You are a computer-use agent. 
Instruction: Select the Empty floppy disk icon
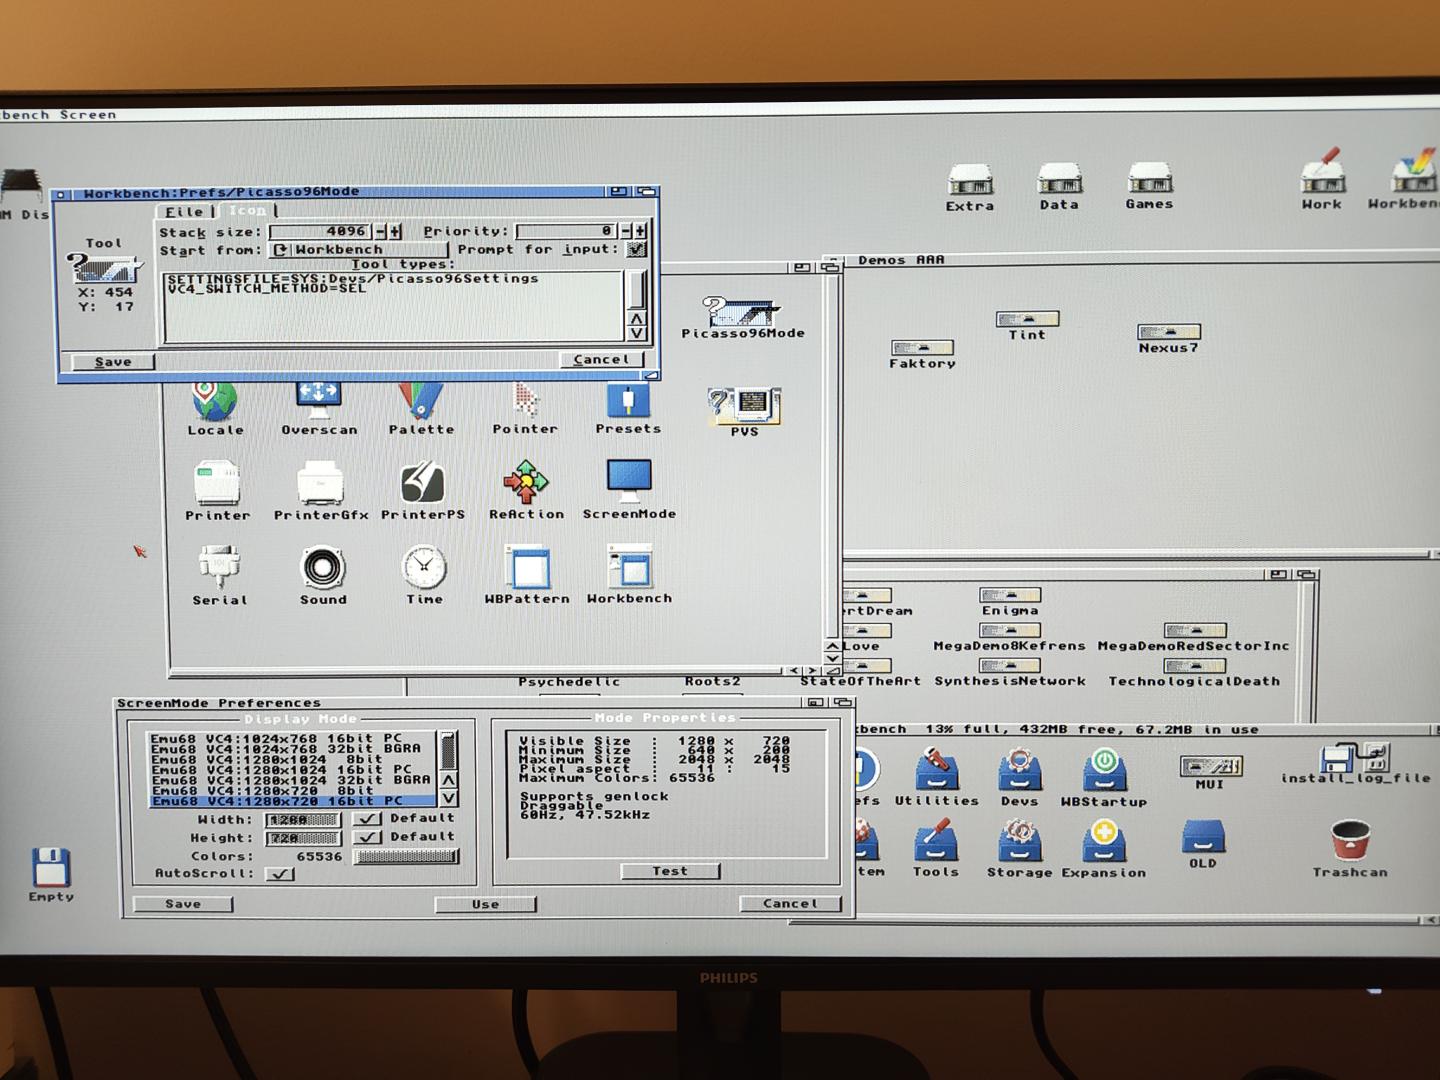[50, 867]
